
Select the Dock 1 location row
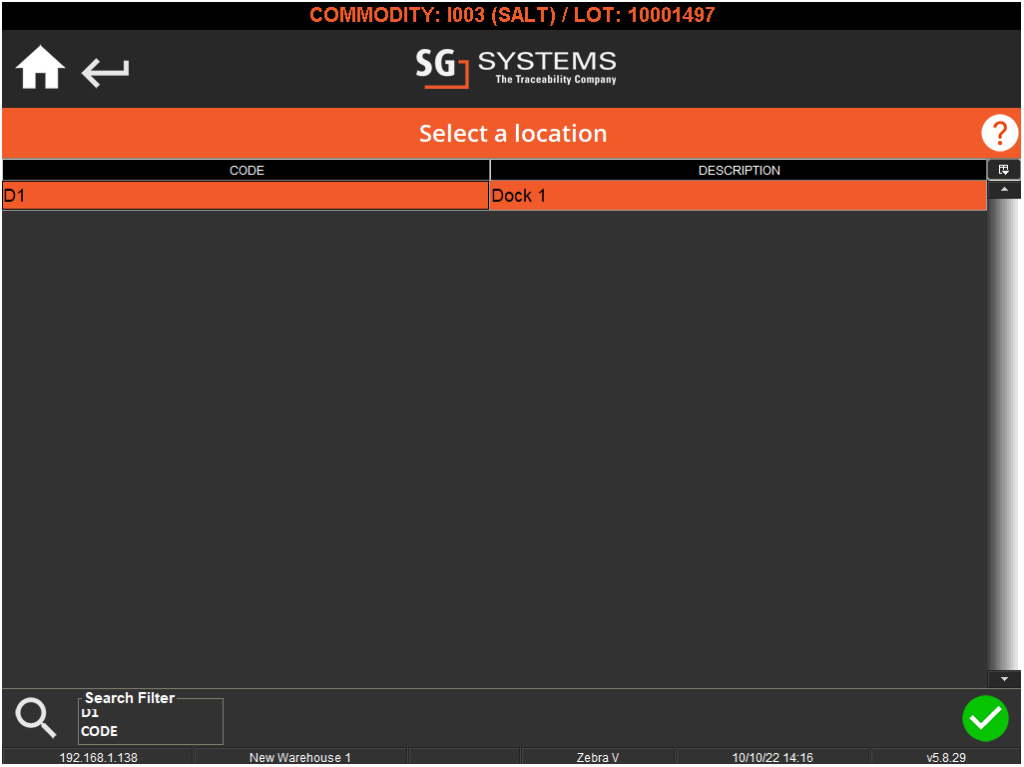[739, 195]
